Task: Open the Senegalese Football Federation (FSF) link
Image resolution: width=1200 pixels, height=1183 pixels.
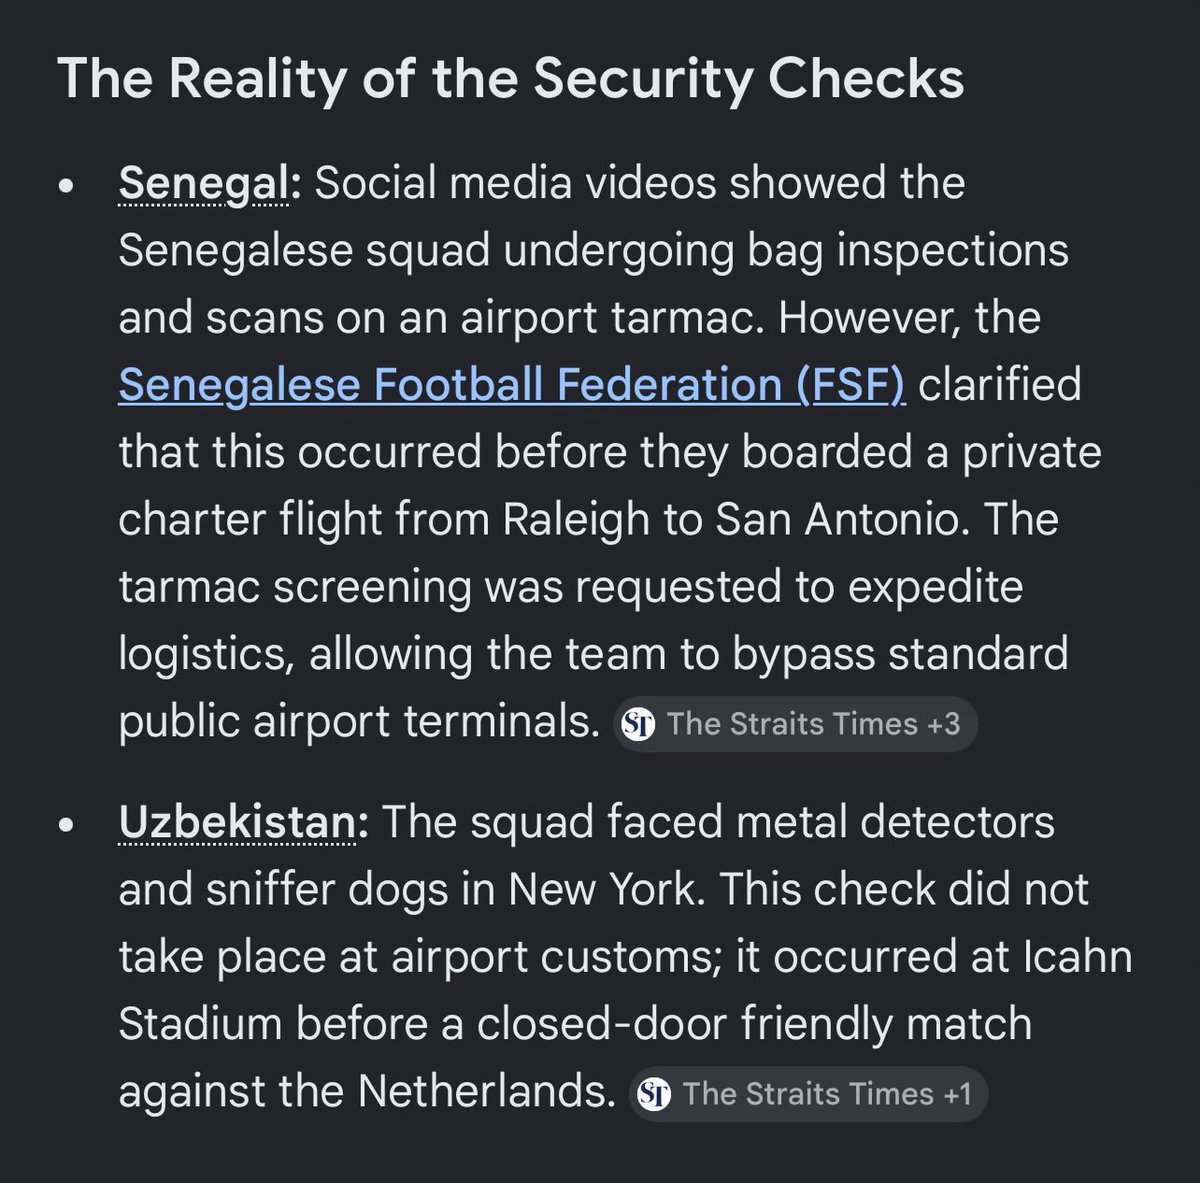Action: coord(512,385)
